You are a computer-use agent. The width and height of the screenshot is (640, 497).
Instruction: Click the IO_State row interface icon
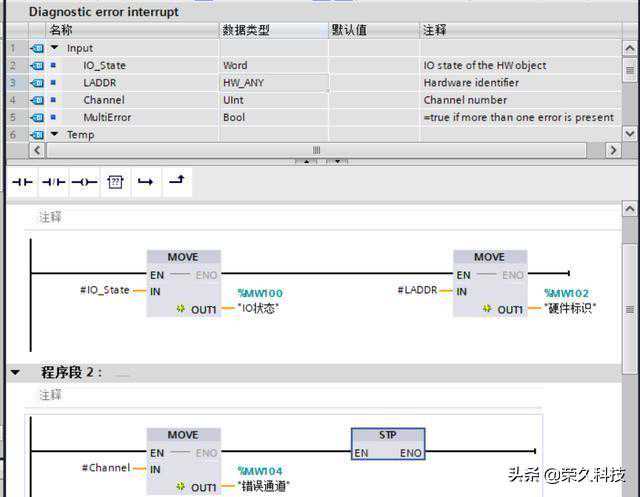coord(37,66)
